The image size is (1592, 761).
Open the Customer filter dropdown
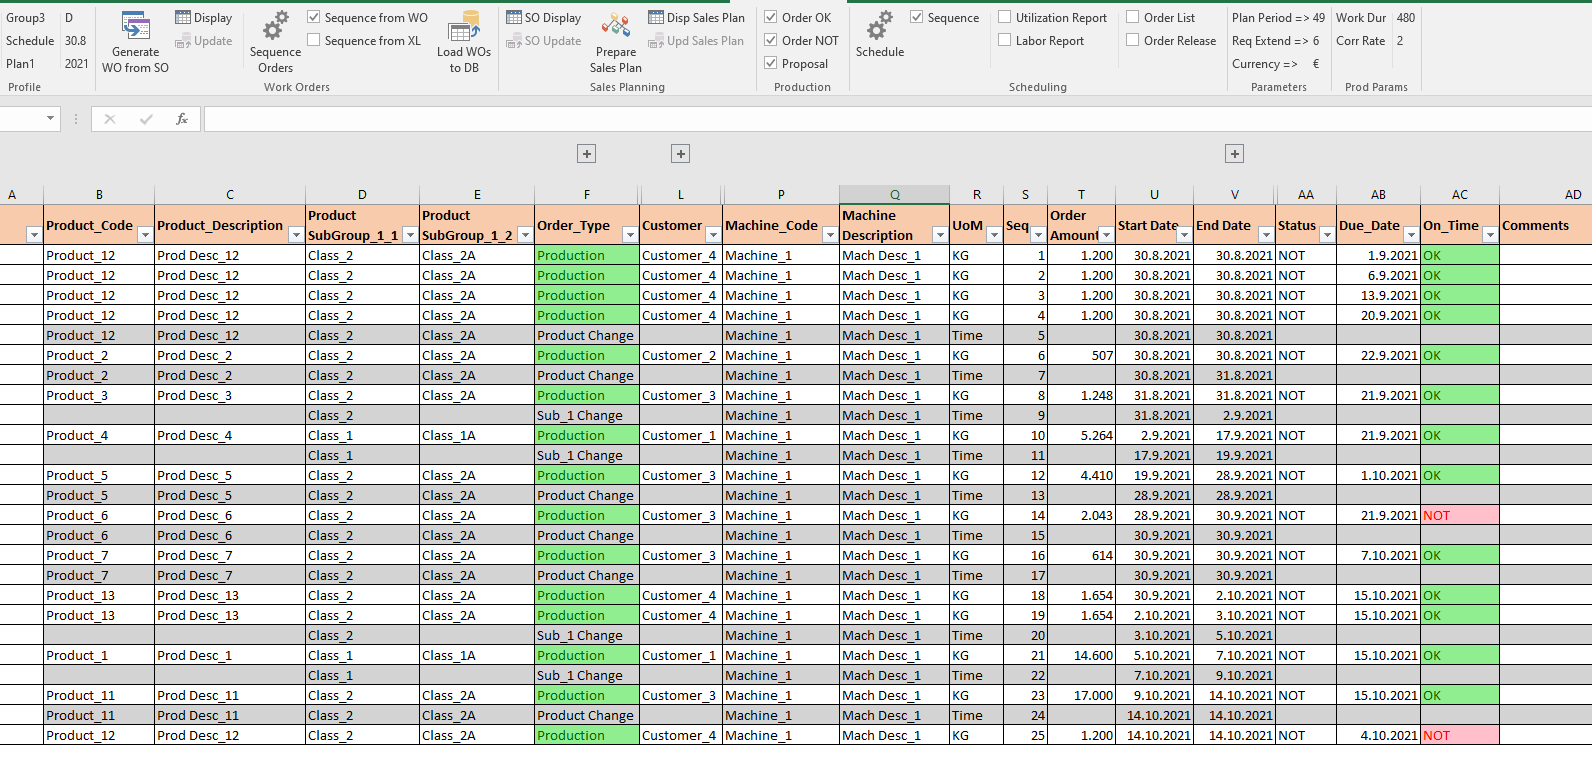coord(713,235)
